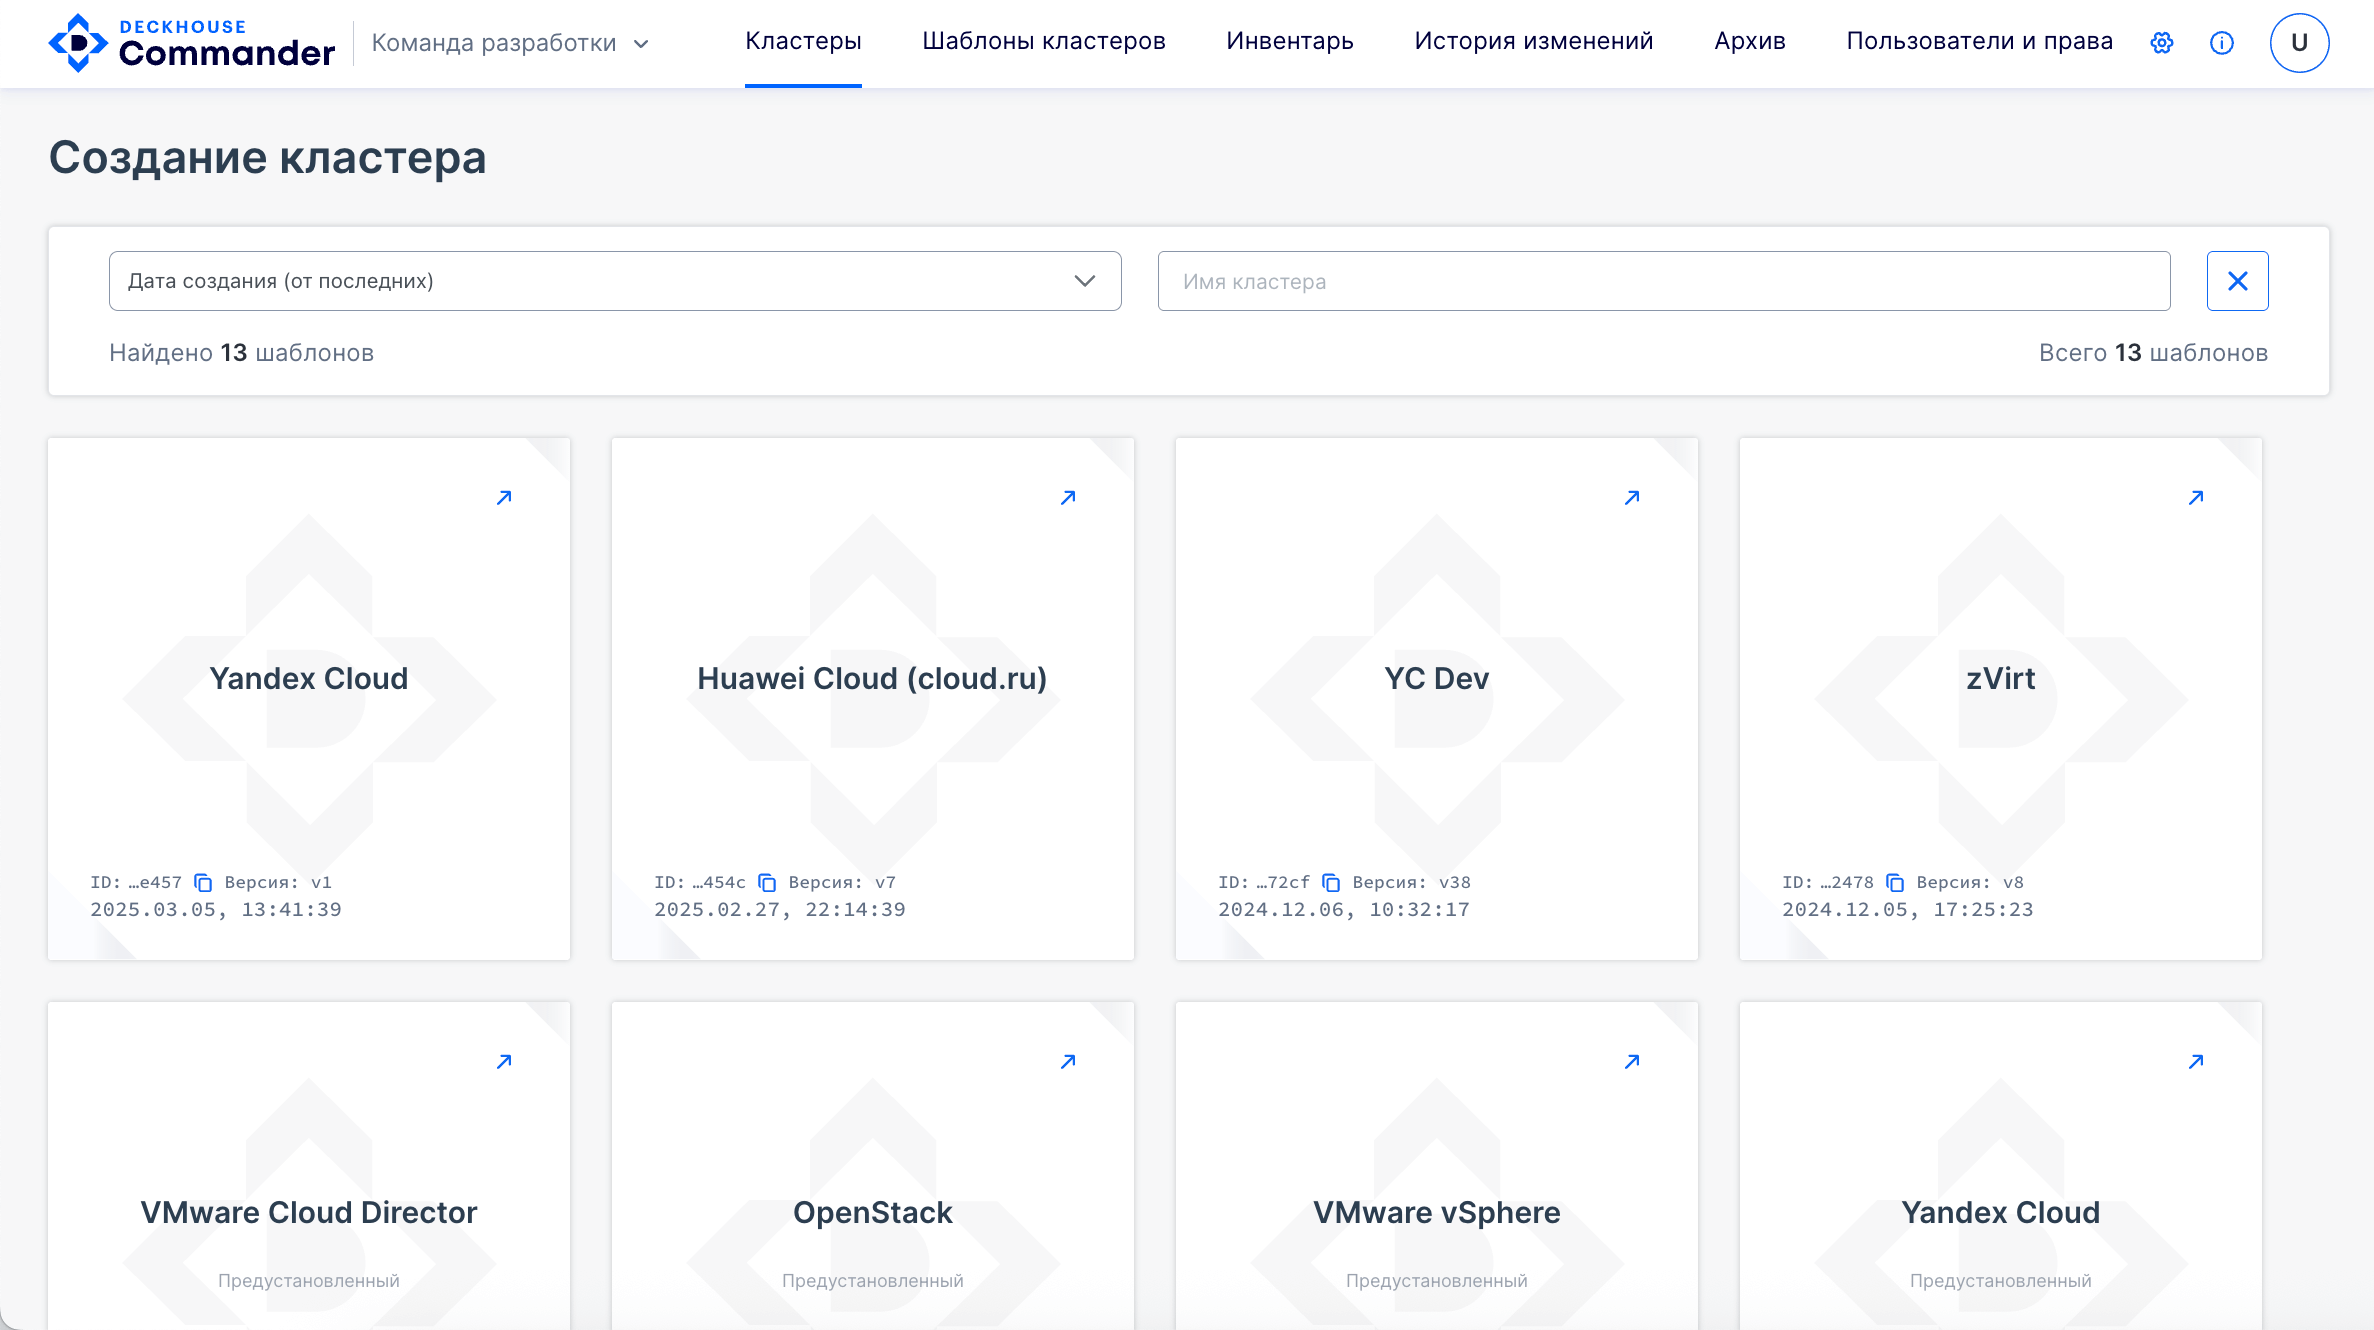Click the Версия: v7 label
The height and width of the screenshot is (1330, 2374).
(x=842, y=882)
